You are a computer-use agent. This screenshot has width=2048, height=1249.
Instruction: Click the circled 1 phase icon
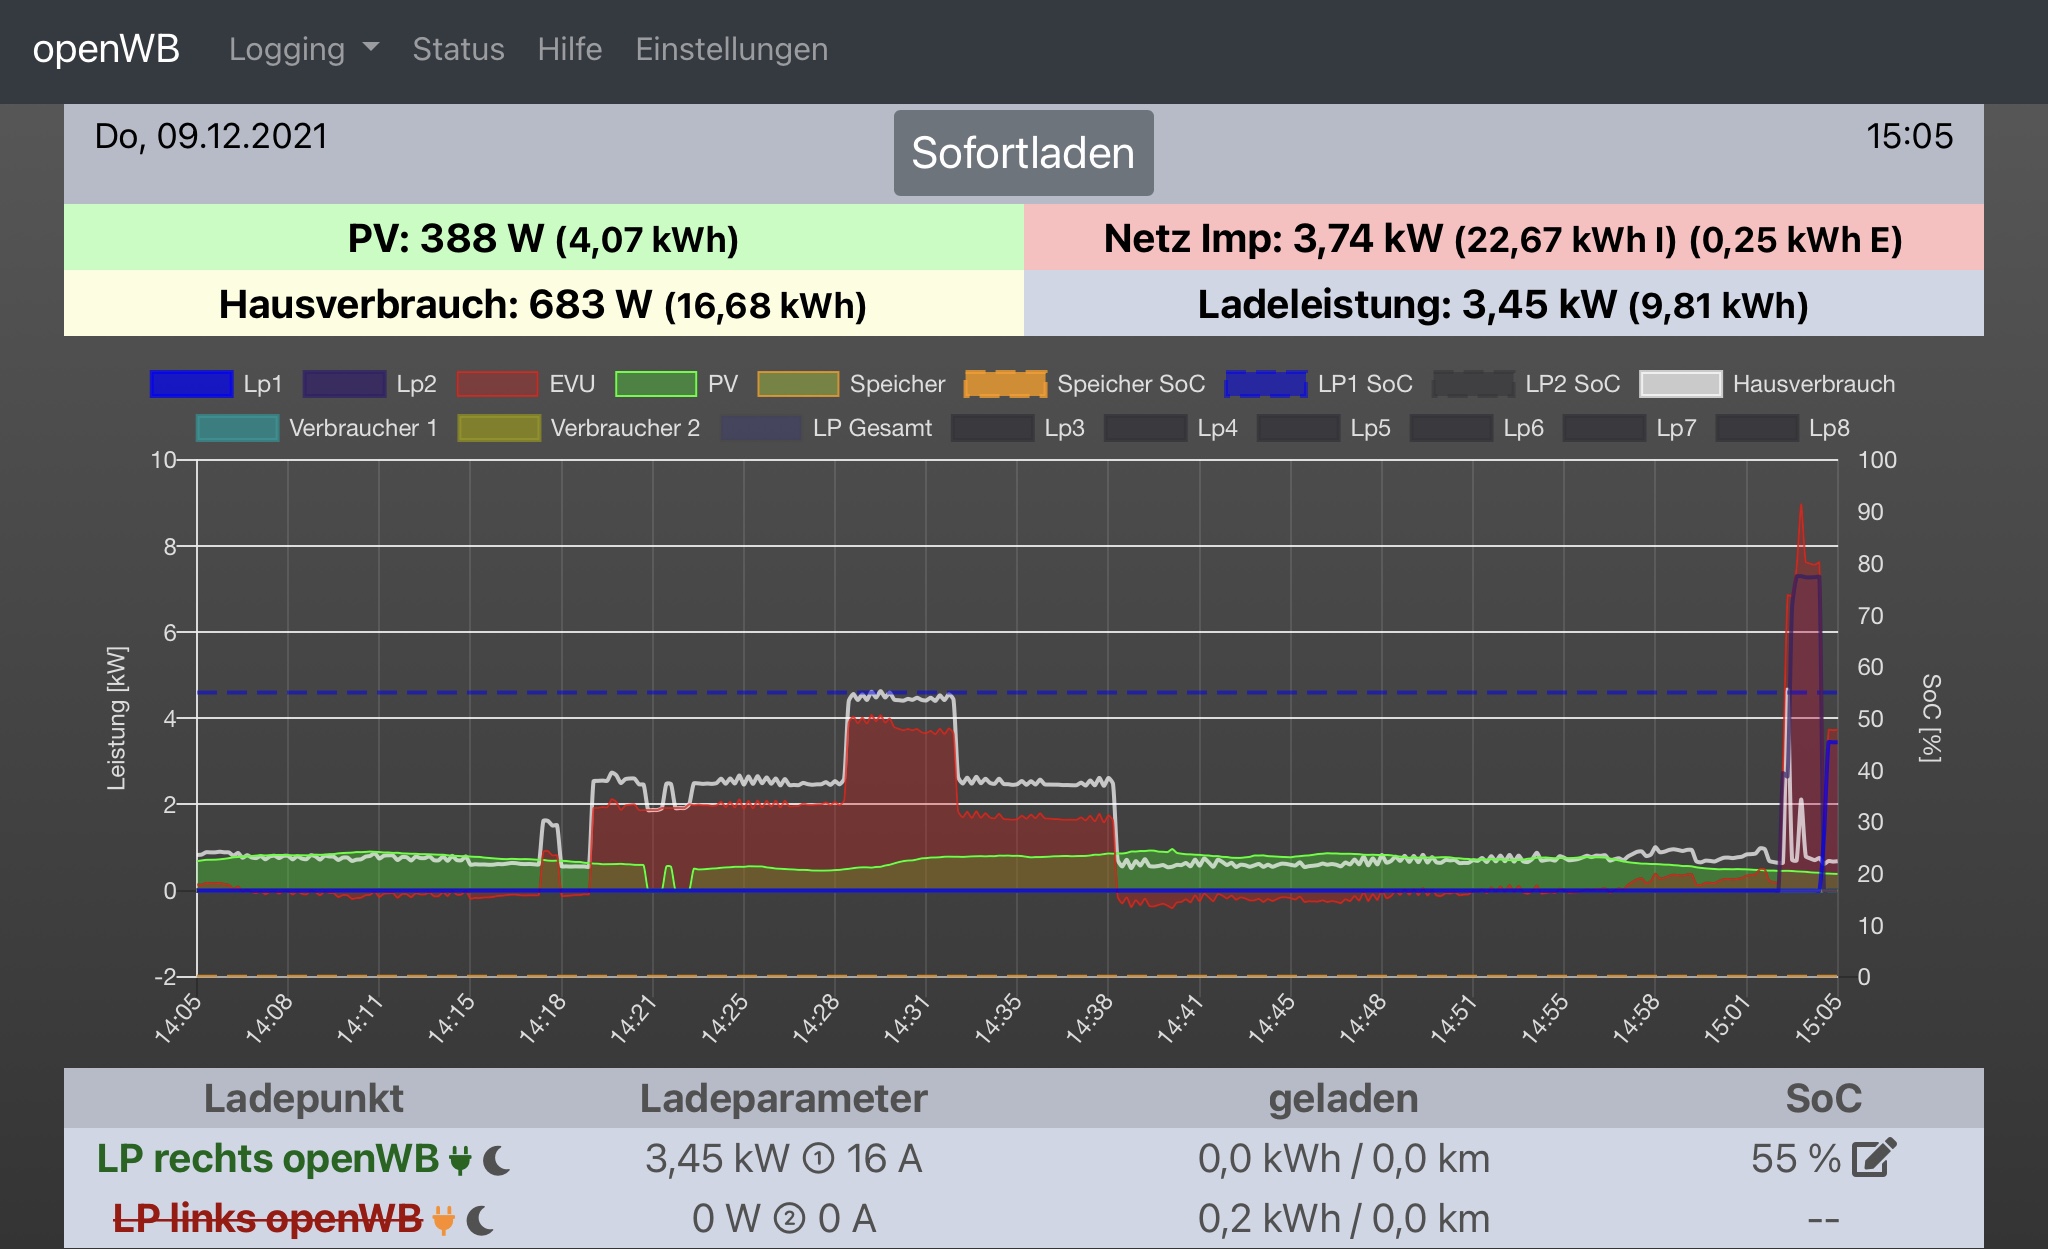[x=818, y=1159]
